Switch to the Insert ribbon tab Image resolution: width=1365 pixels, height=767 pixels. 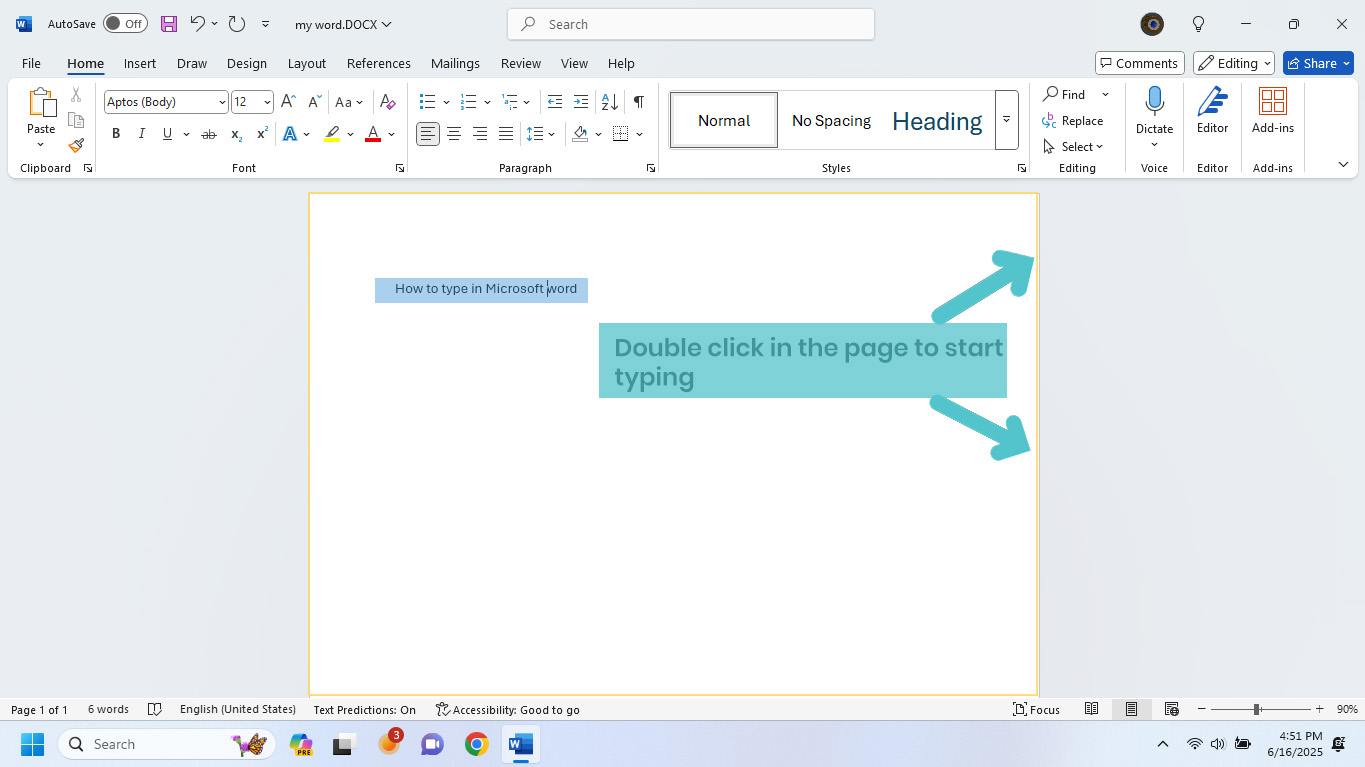[139, 63]
